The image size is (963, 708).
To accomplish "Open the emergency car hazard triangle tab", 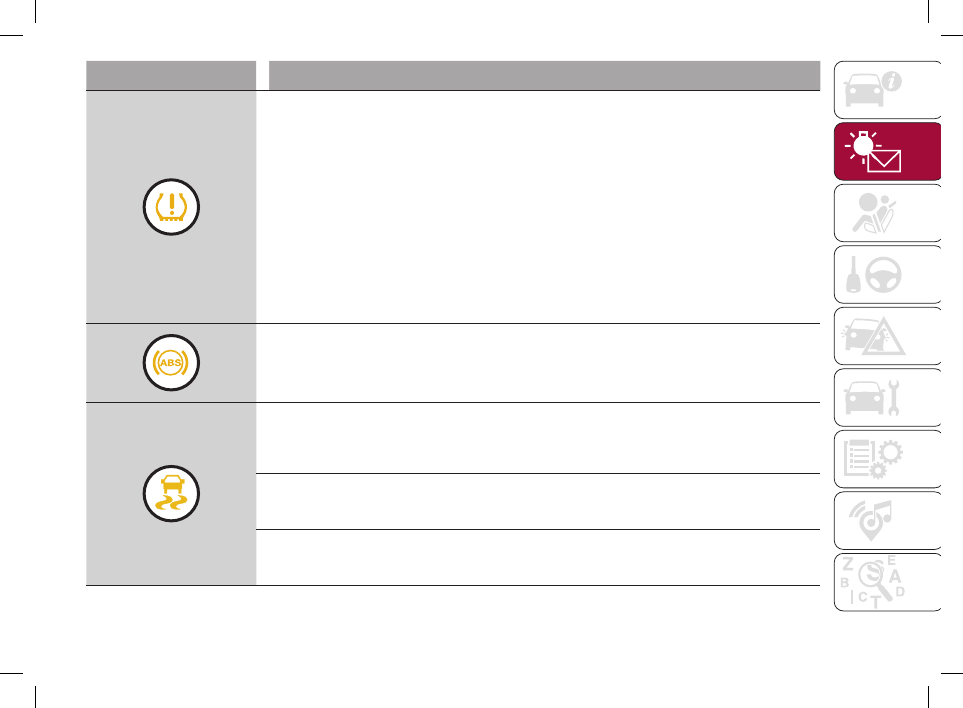I will (x=887, y=336).
